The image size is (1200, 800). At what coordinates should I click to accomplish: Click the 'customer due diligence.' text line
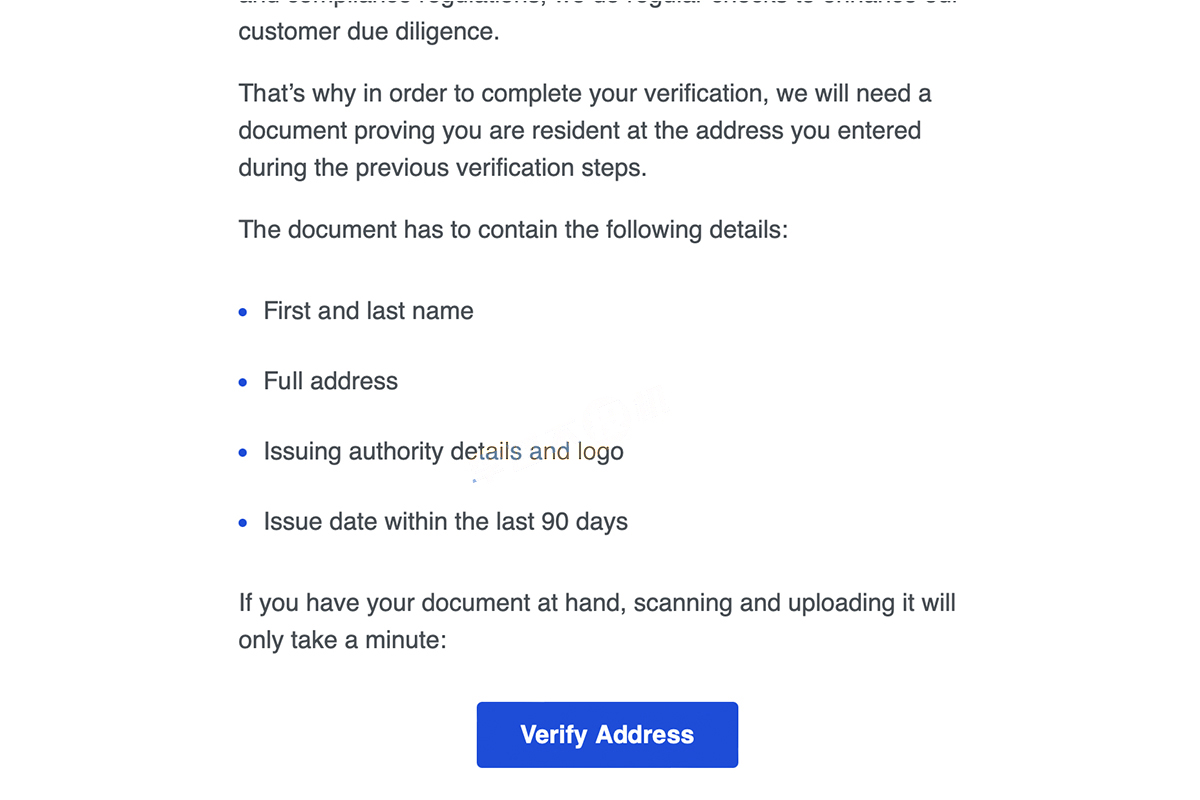pos(368,32)
